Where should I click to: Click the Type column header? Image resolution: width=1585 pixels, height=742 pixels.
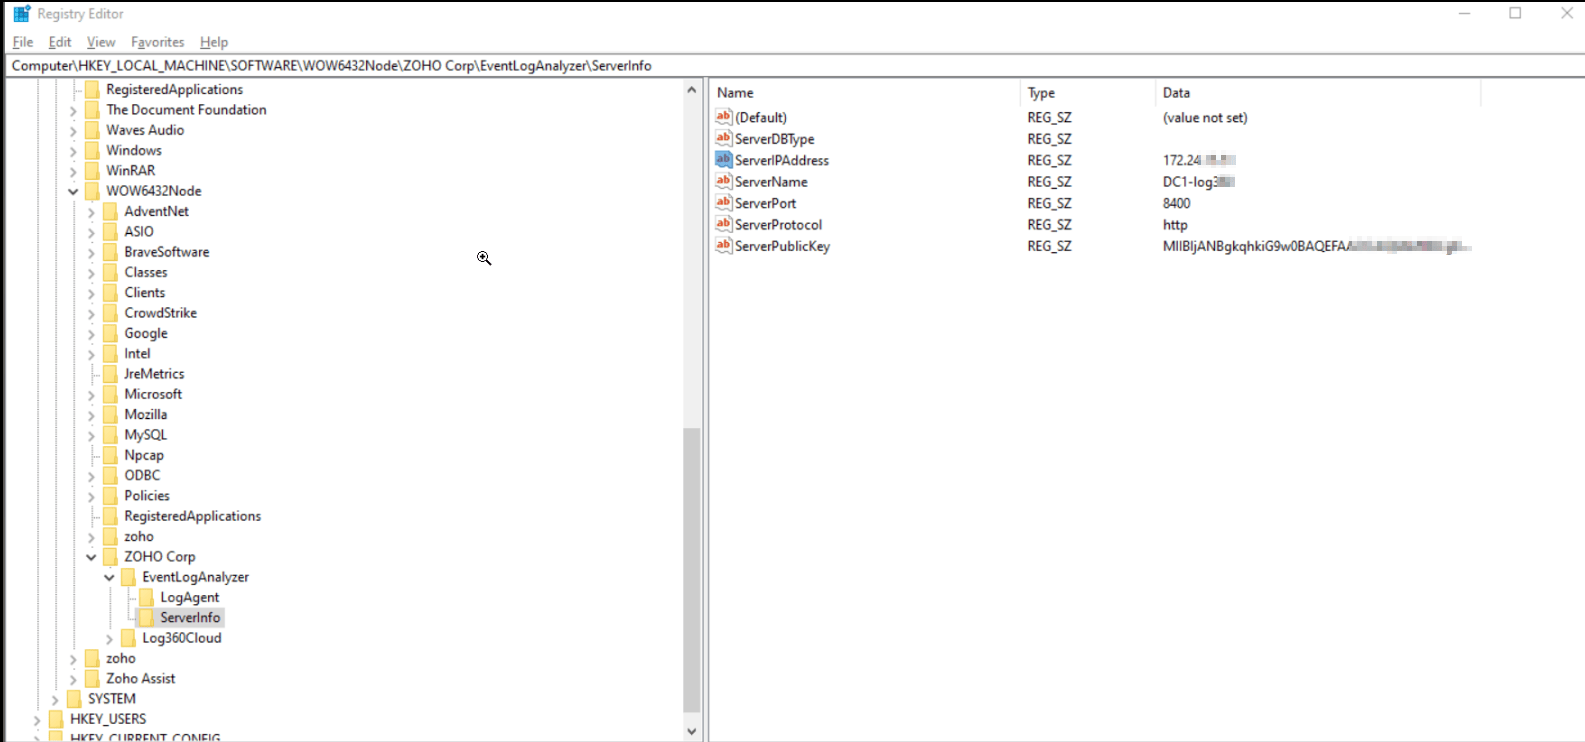click(1088, 92)
